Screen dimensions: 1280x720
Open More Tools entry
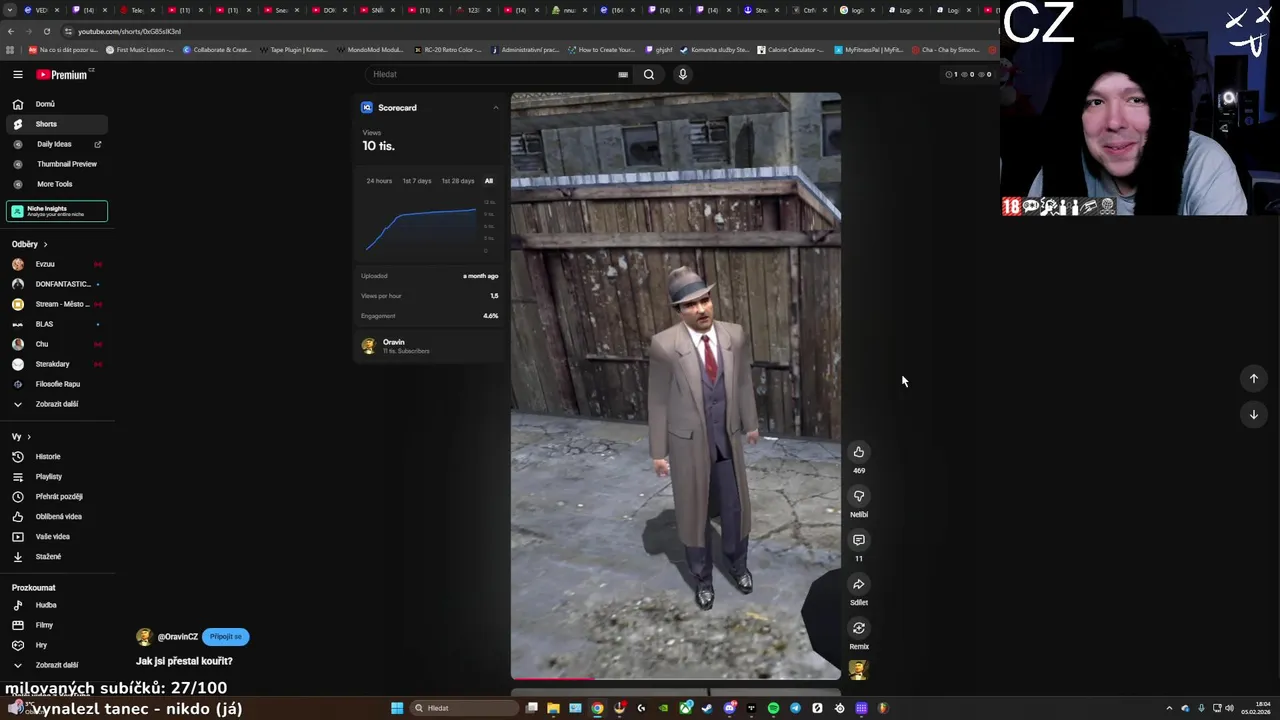coord(57,184)
